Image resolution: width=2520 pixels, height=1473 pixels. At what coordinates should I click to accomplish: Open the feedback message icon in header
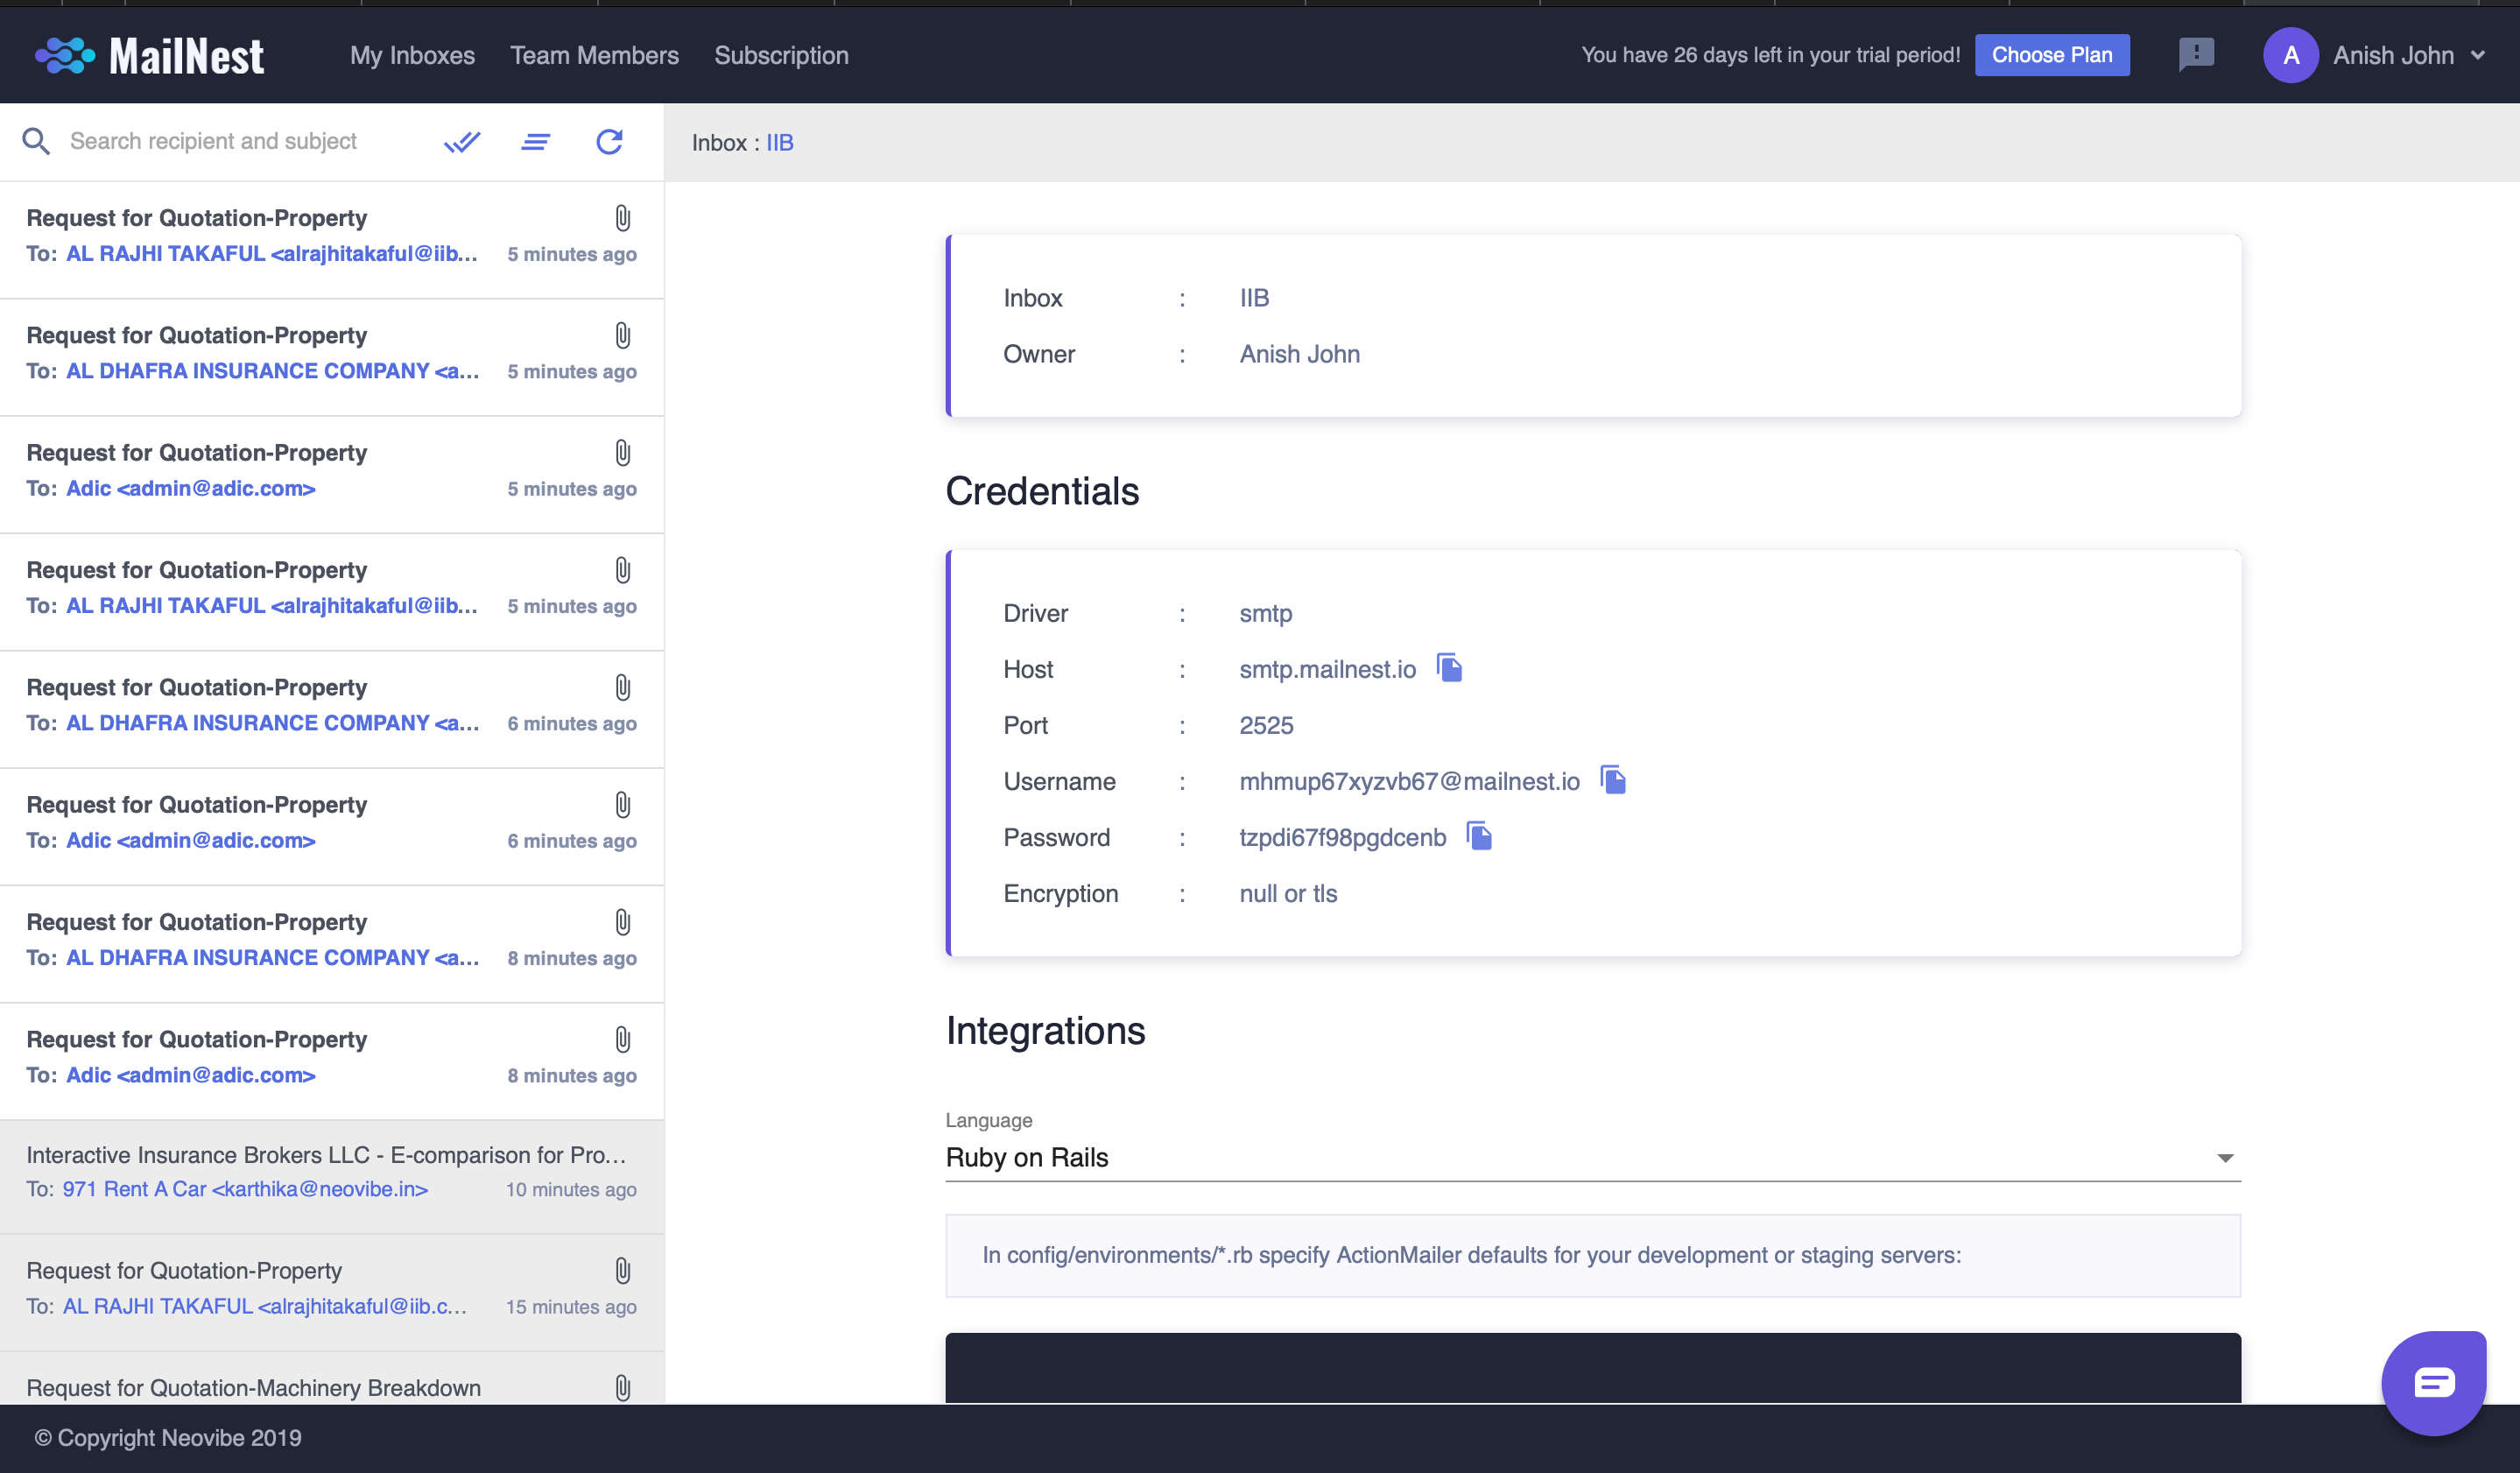(x=2196, y=54)
